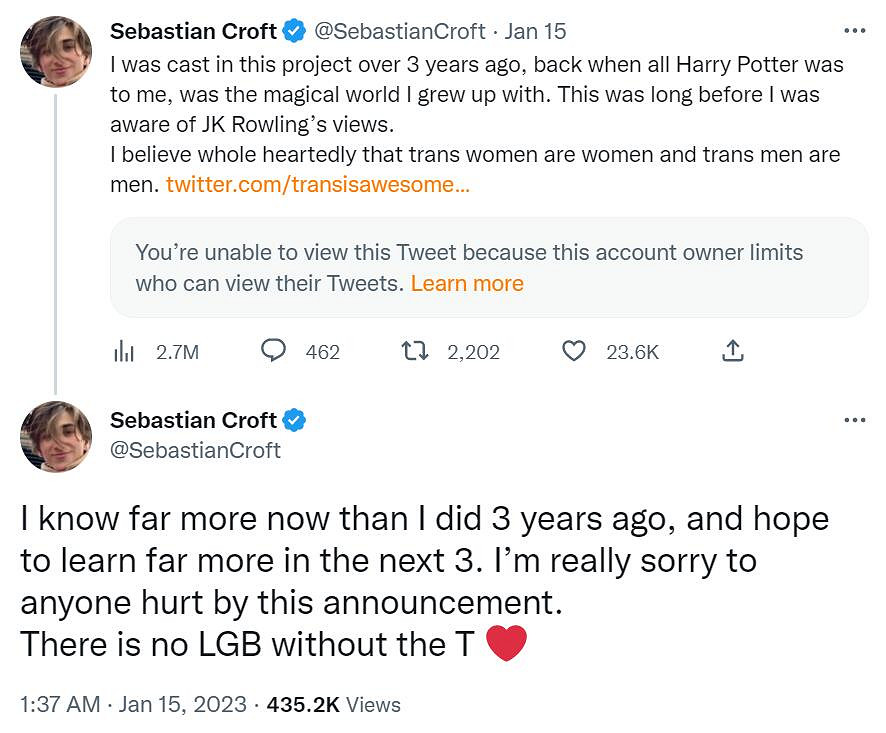Click the retweet arrows icon
886x733 pixels.
click(x=413, y=351)
